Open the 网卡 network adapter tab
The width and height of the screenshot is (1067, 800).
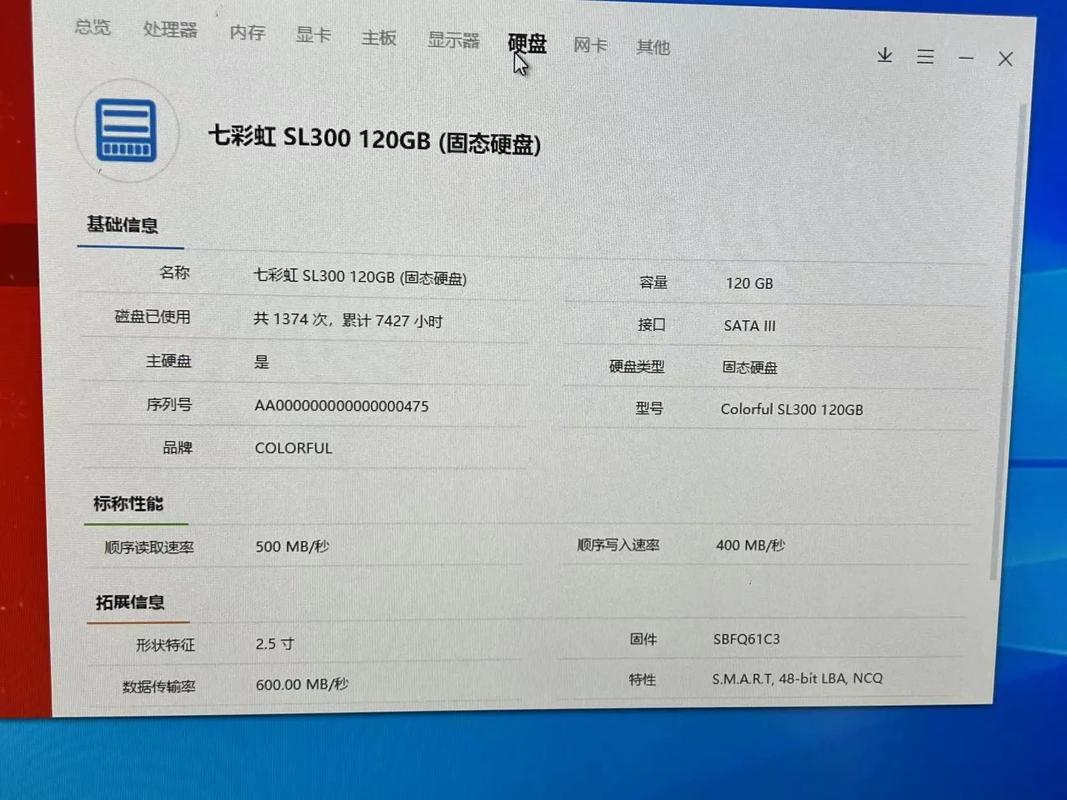point(590,45)
